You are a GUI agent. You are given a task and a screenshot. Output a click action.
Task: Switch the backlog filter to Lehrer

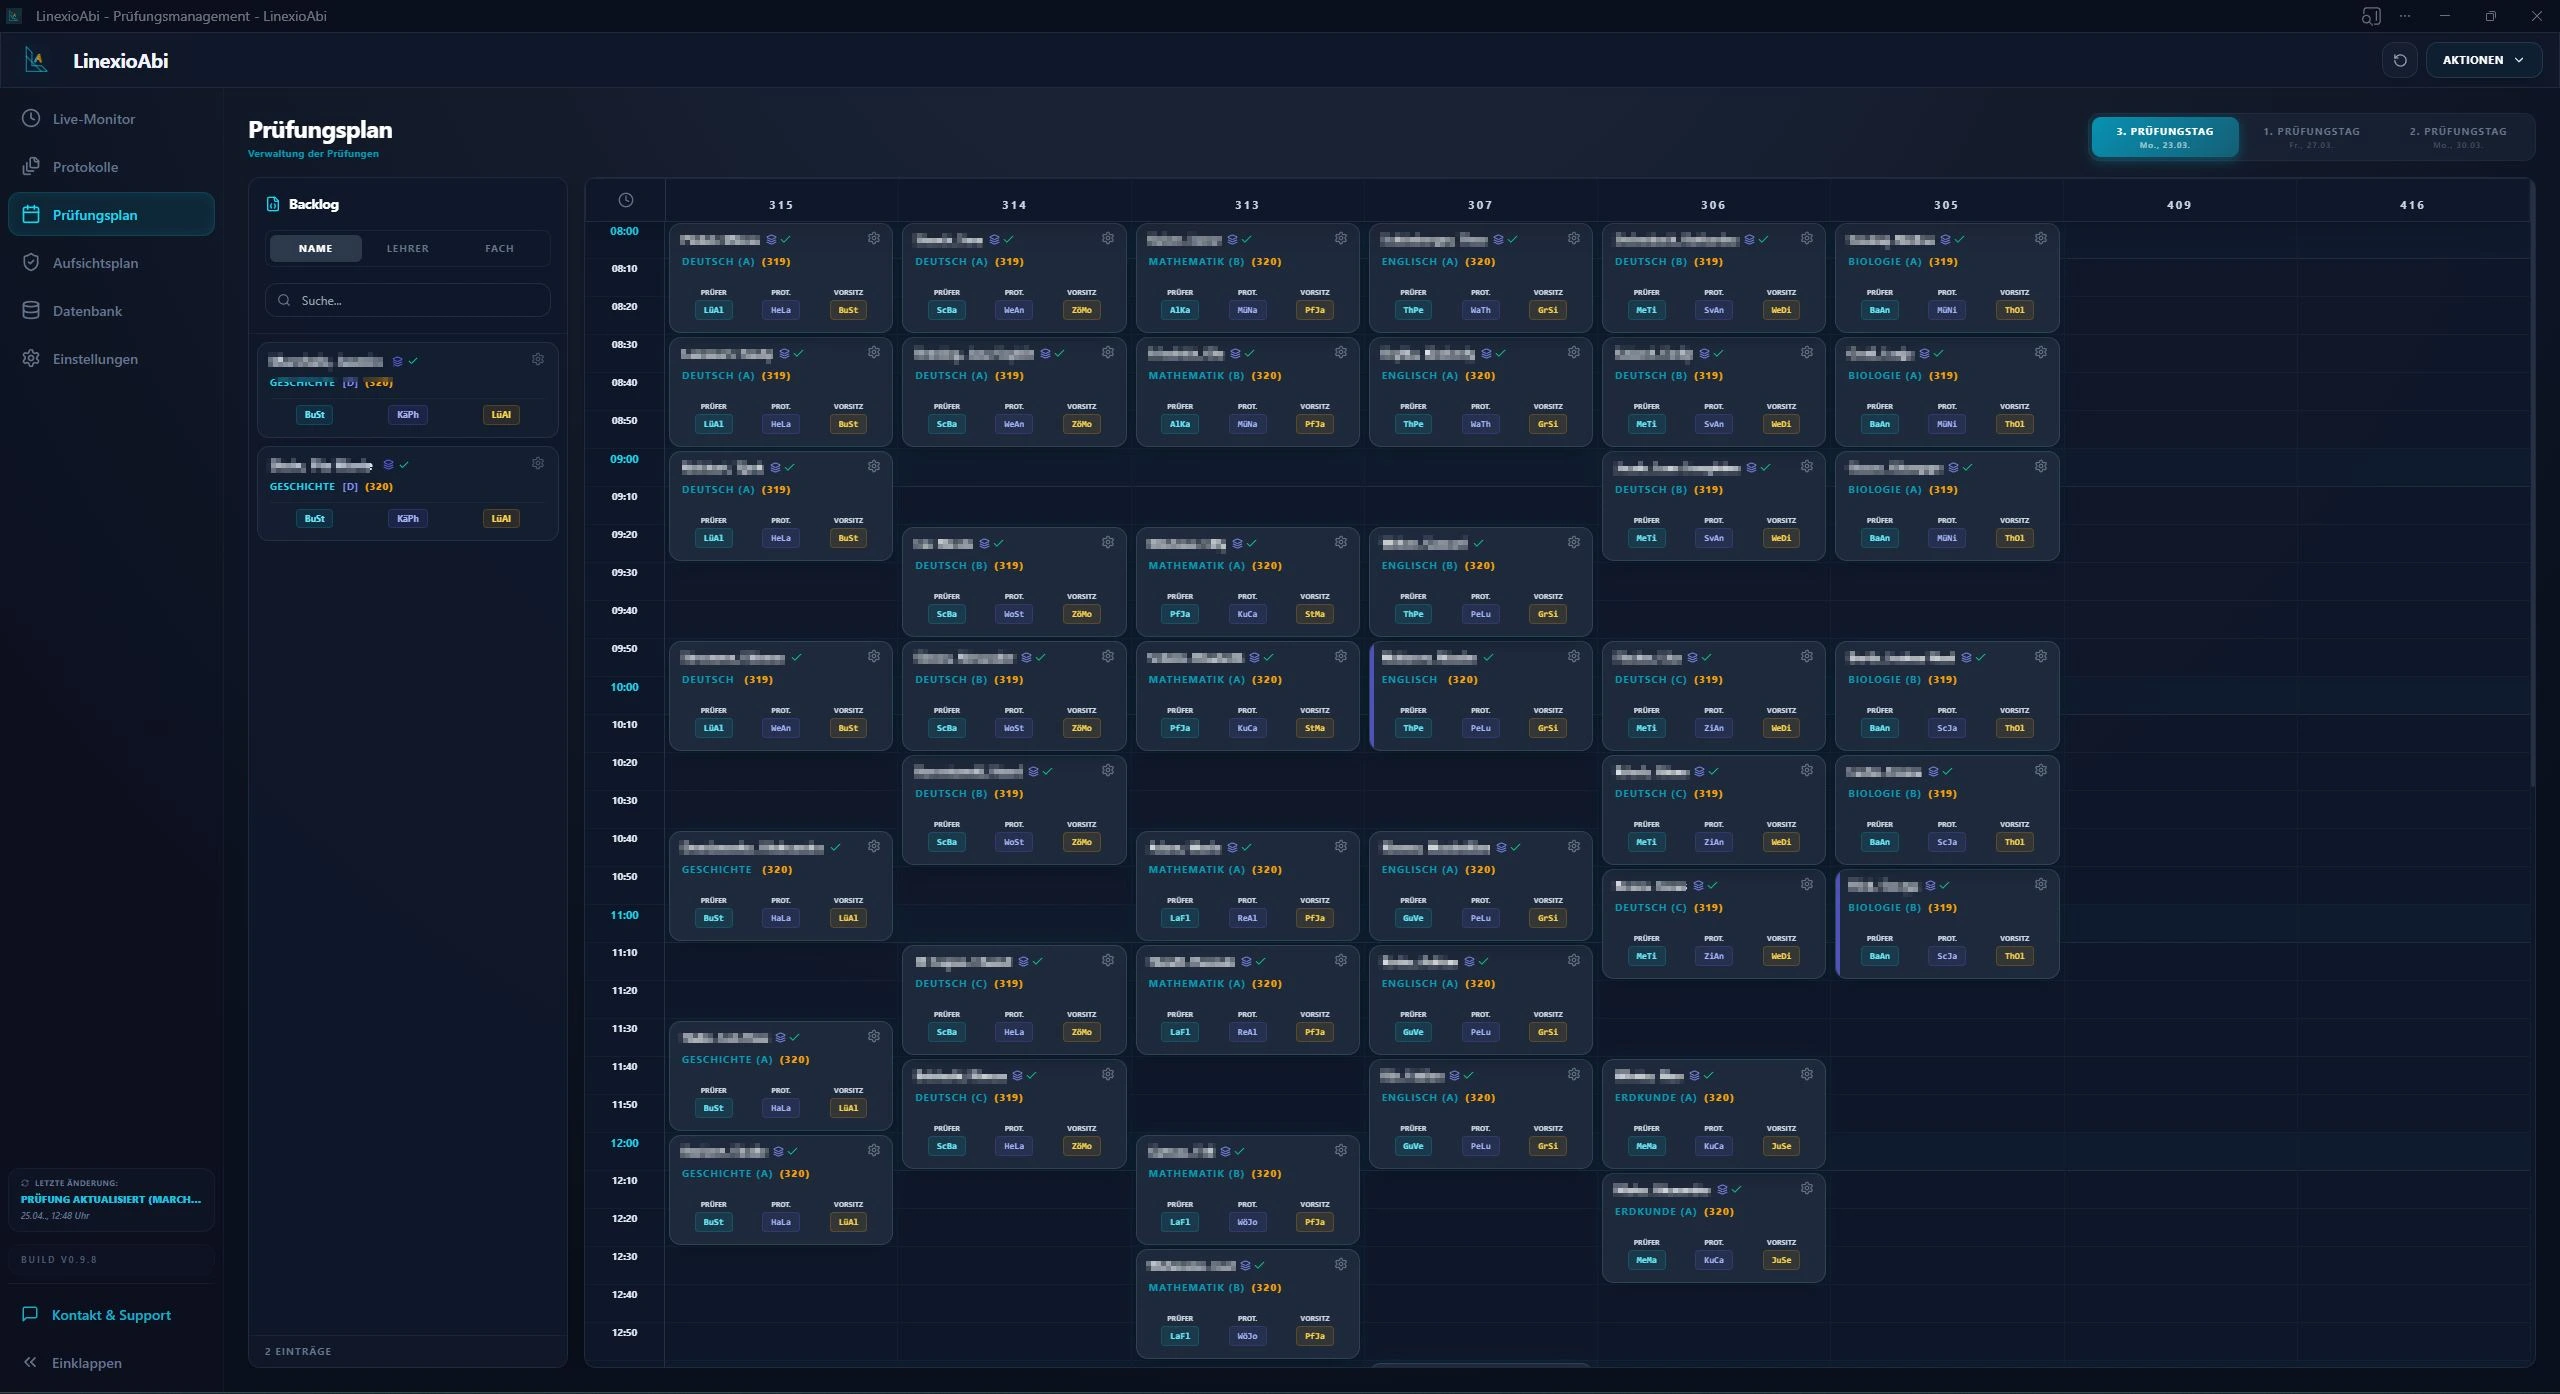pos(407,248)
